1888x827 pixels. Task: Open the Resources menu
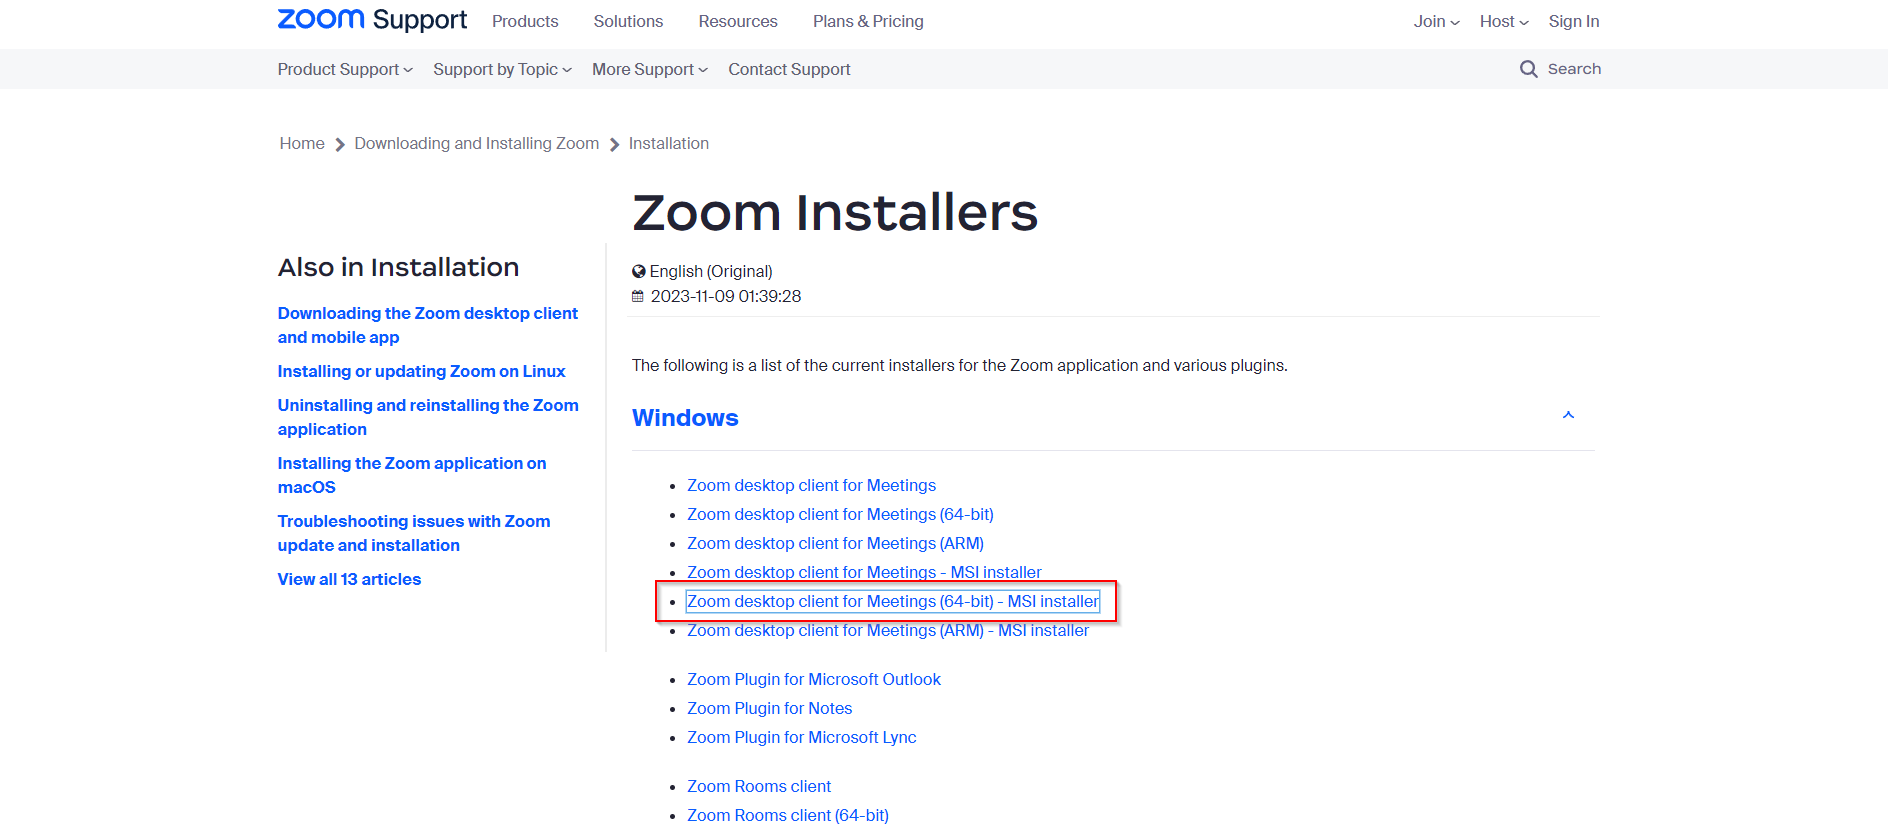click(738, 21)
